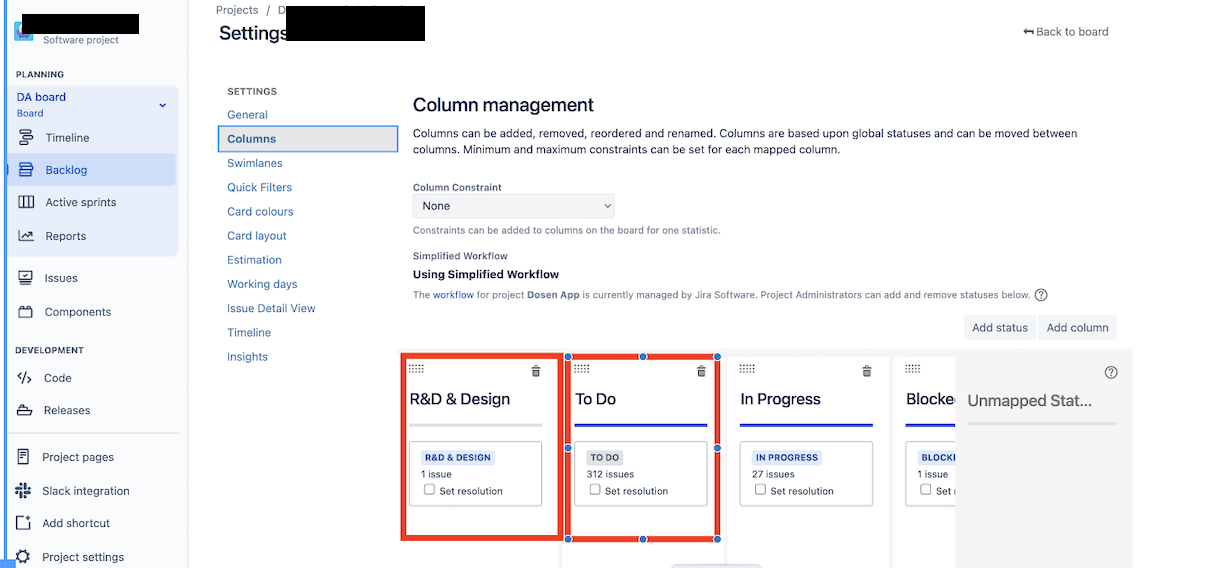The image size is (1212, 568).
Task: Open Insights settings
Action: 247,357
